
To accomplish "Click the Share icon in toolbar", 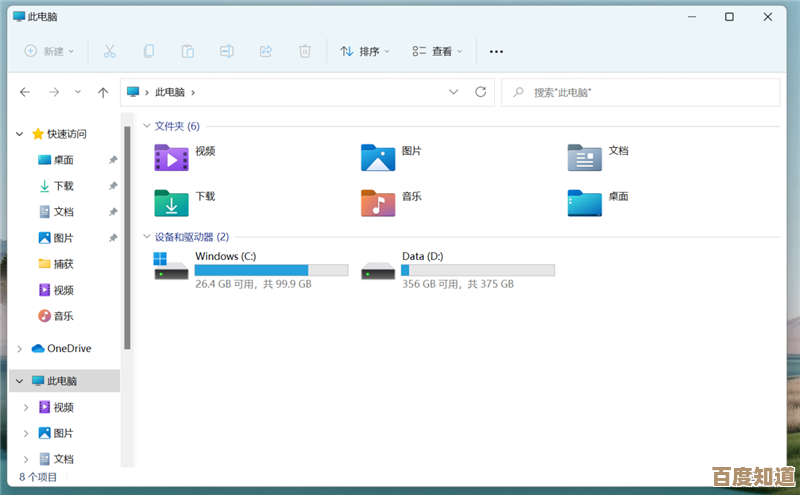I will click(266, 51).
